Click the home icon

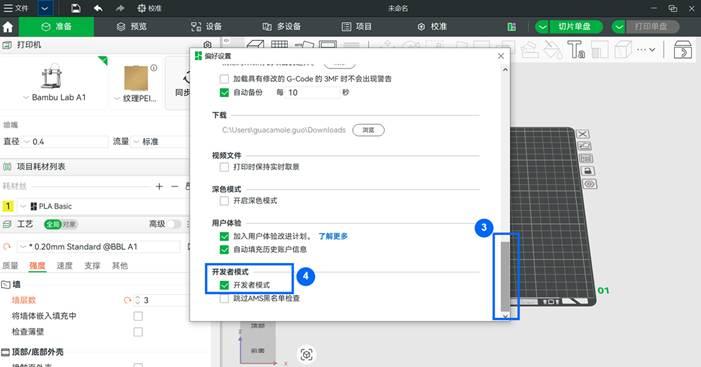8,27
